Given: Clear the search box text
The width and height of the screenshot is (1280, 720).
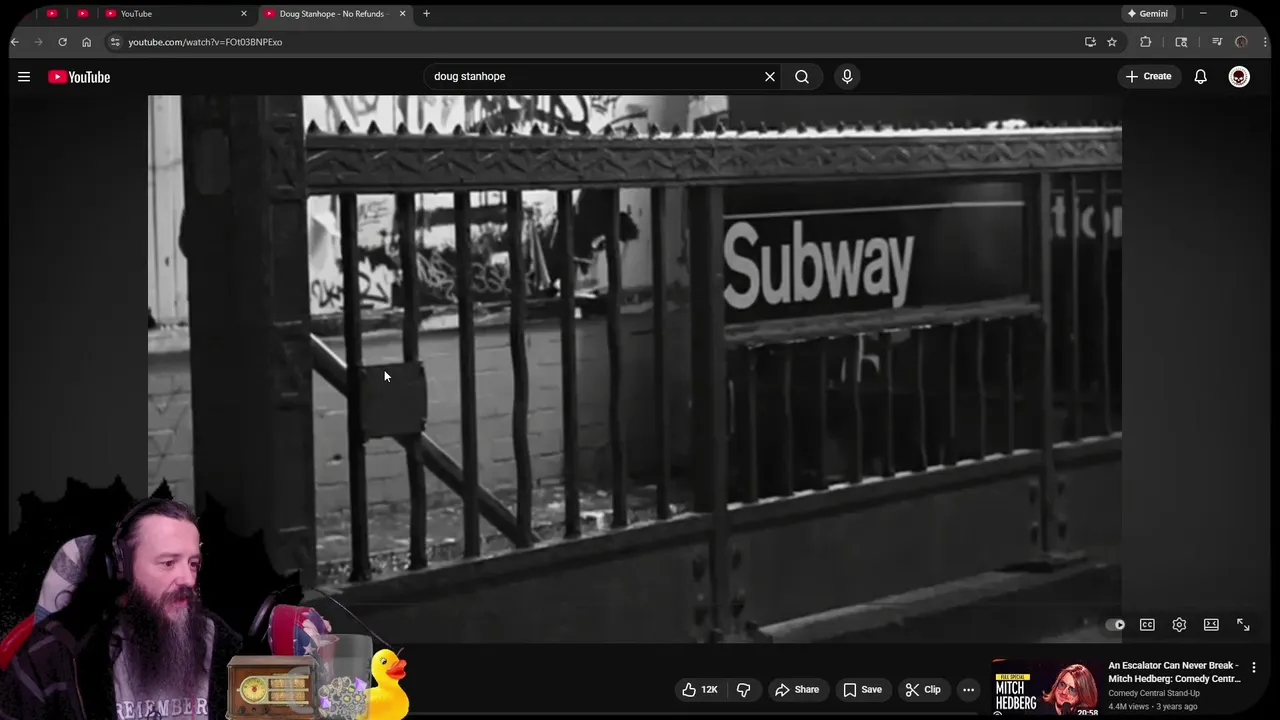Looking at the screenshot, I should point(770,76).
